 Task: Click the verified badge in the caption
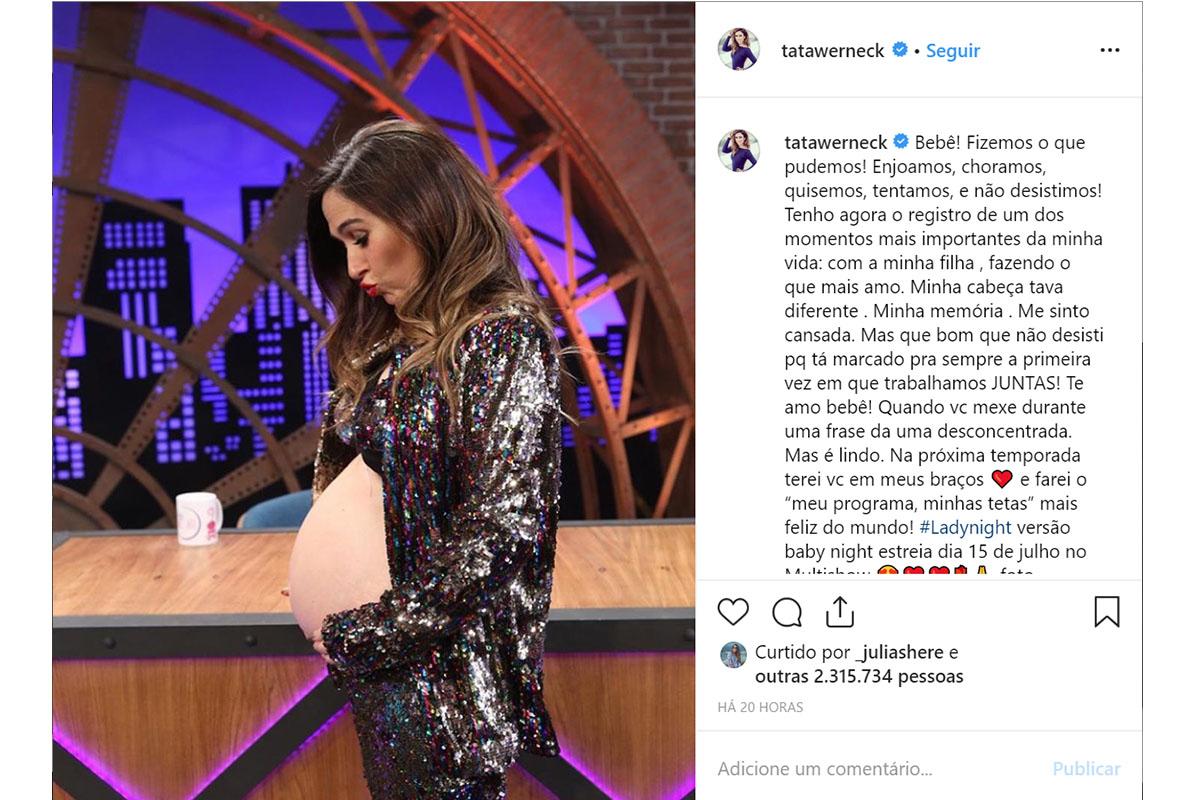click(900, 142)
